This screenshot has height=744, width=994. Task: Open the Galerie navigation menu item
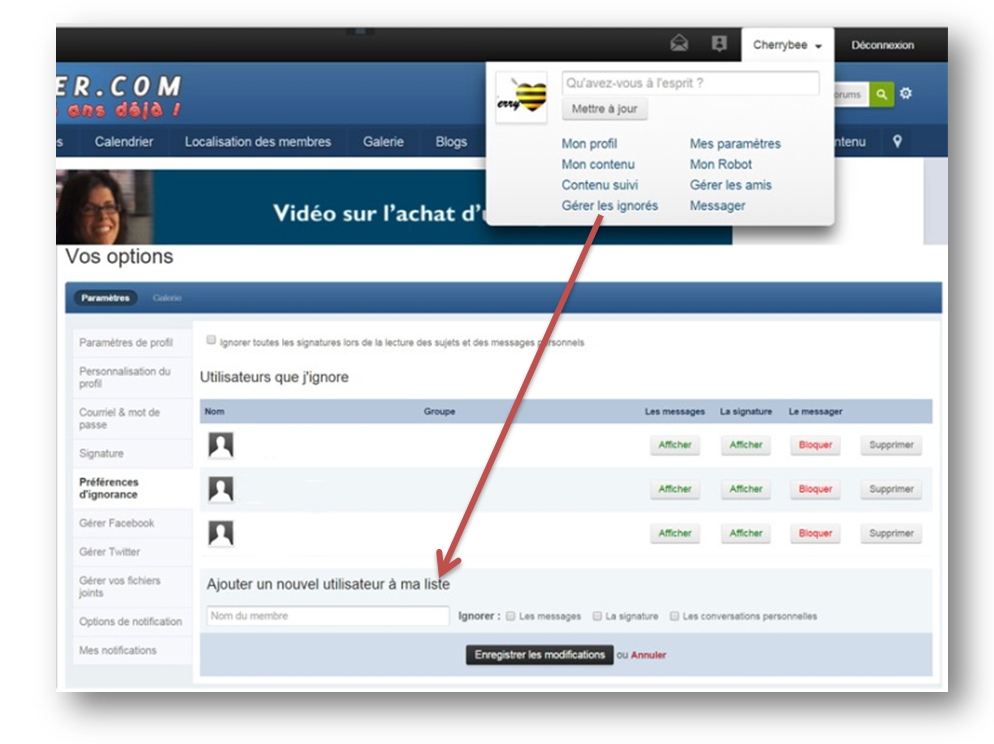coord(383,142)
